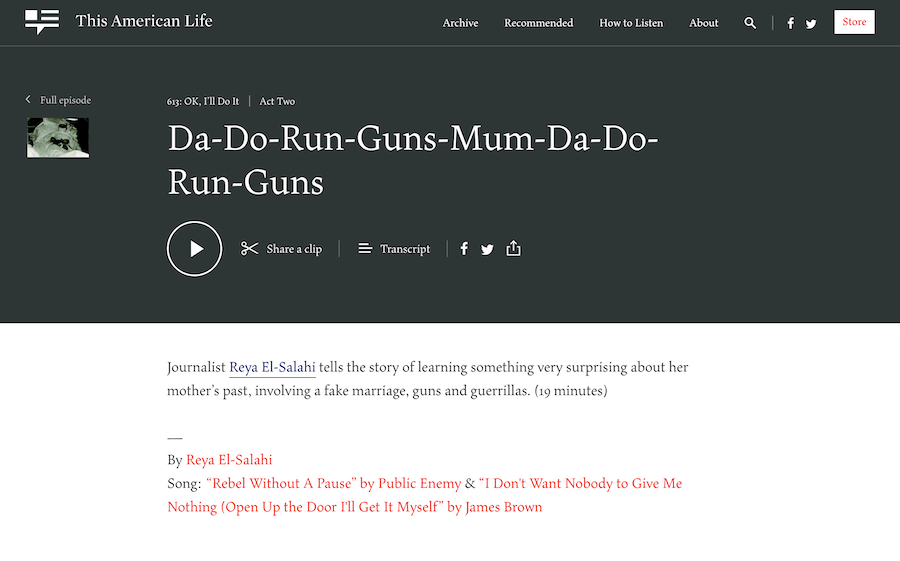Visit Twitter page from header icon
The height and width of the screenshot is (561, 900).
point(810,24)
